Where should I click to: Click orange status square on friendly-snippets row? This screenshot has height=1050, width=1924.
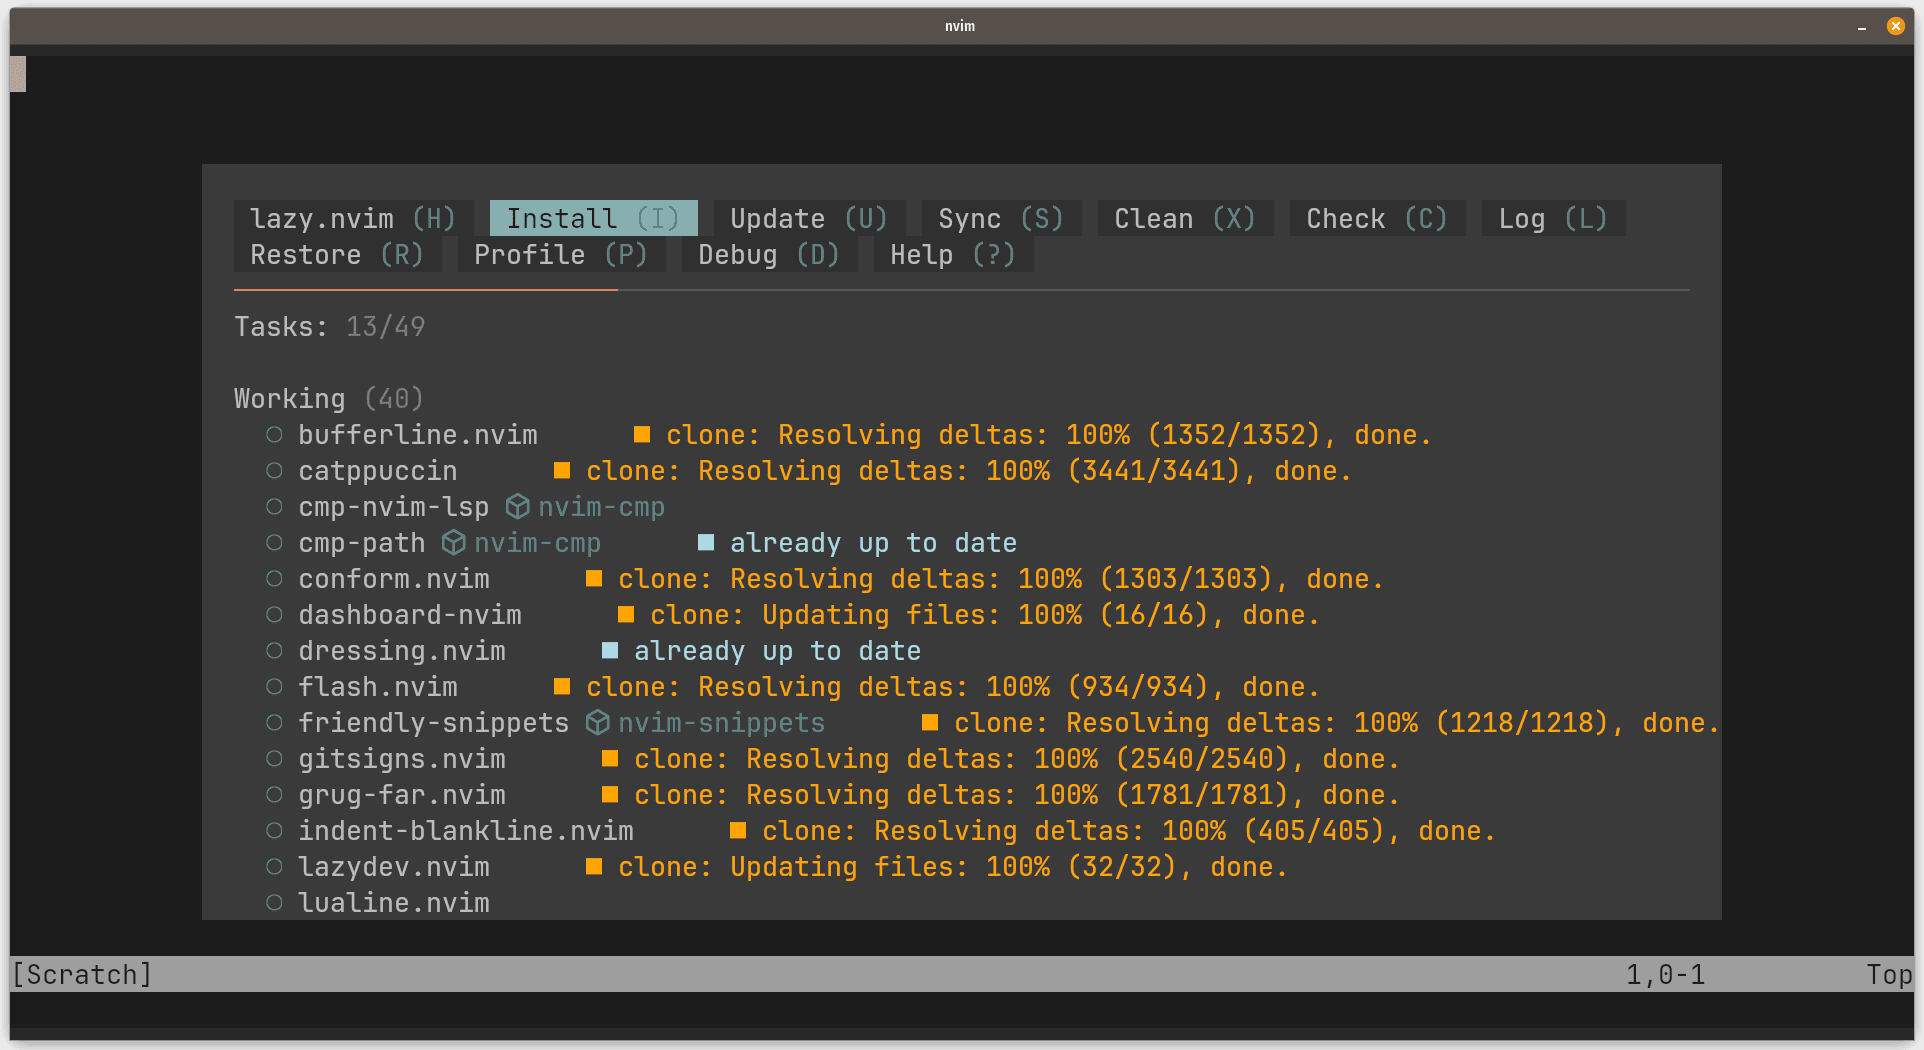pyautogui.click(x=930, y=722)
